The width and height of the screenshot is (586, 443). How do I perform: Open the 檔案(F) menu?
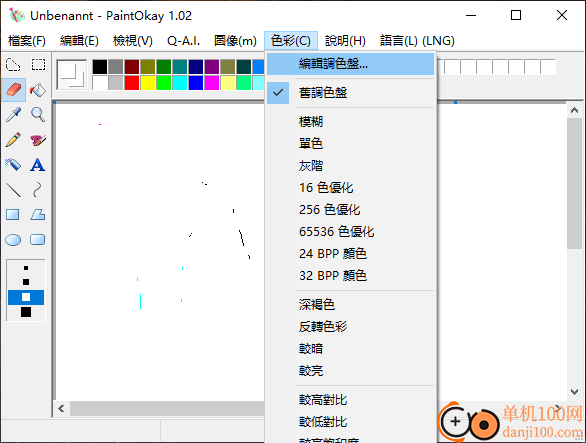pos(27,40)
